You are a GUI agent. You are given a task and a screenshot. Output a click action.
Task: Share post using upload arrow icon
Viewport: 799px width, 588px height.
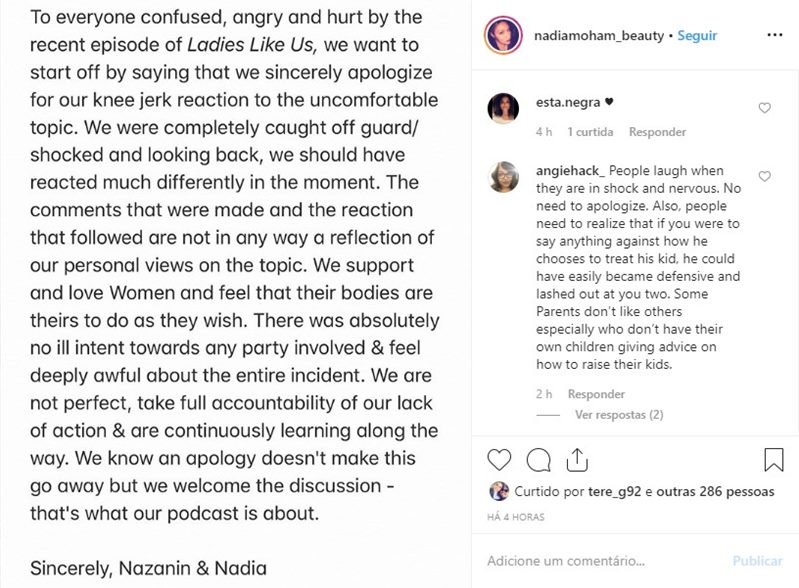[x=577, y=460]
